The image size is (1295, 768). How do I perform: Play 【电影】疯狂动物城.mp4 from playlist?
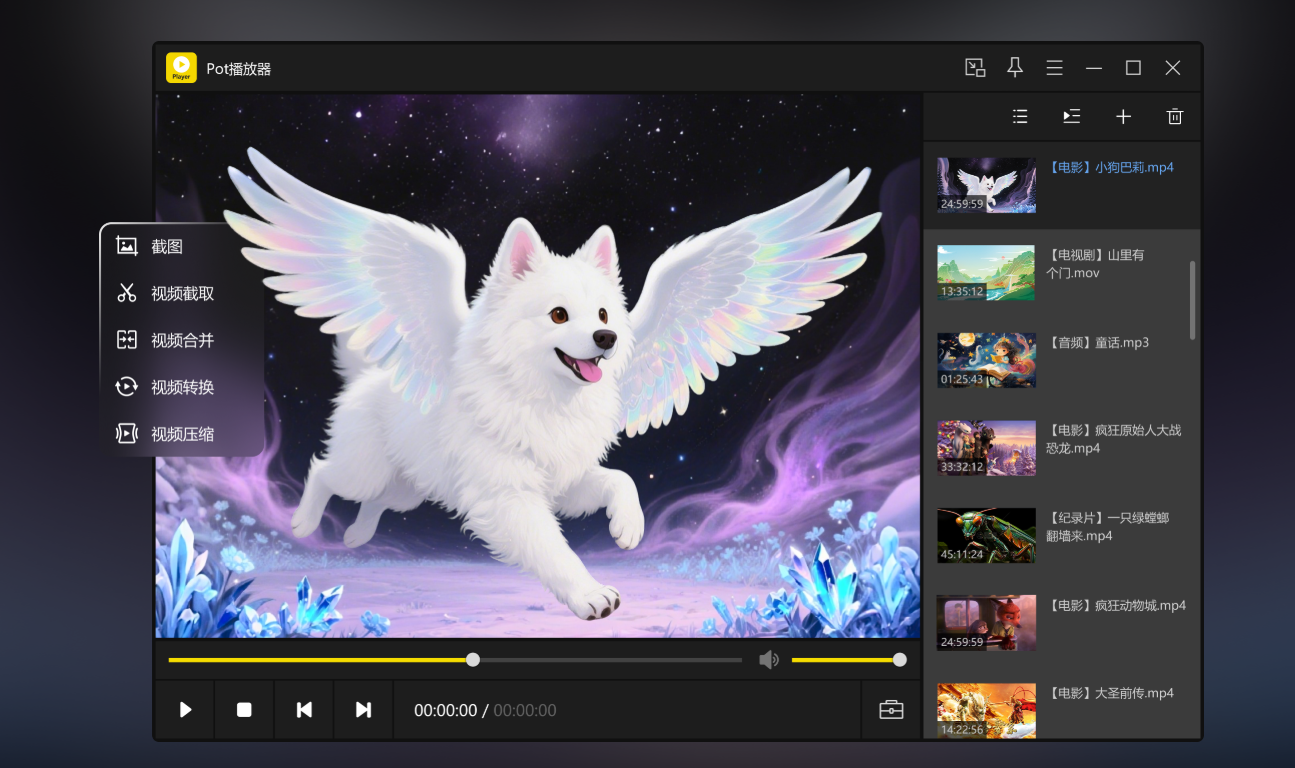[x=1116, y=606]
